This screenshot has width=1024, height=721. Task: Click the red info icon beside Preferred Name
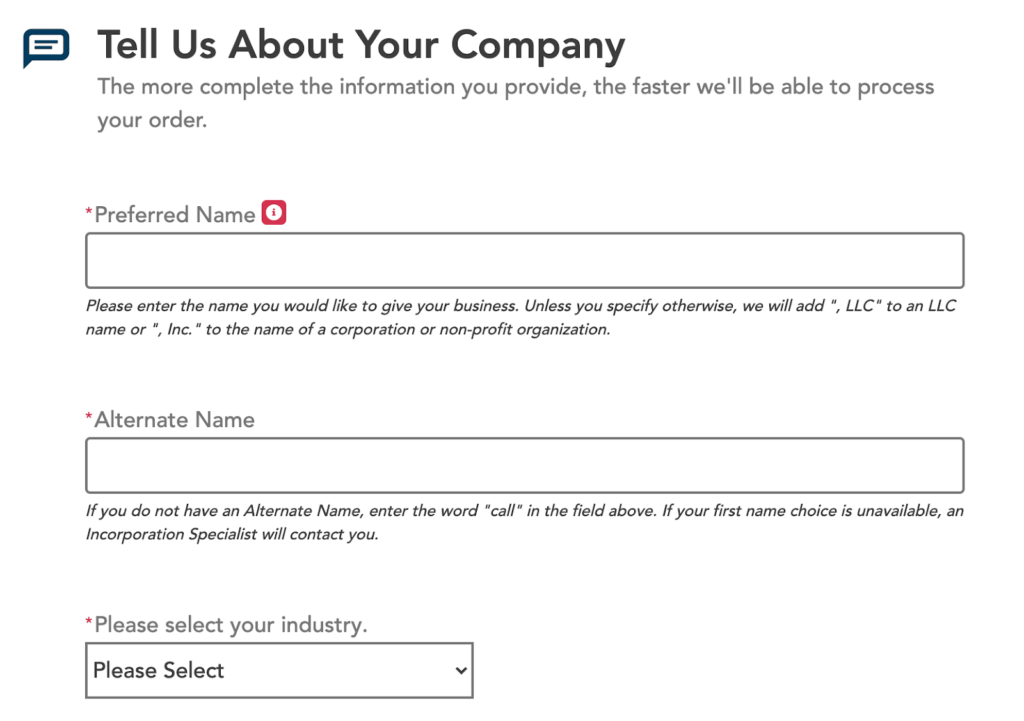(274, 212)
